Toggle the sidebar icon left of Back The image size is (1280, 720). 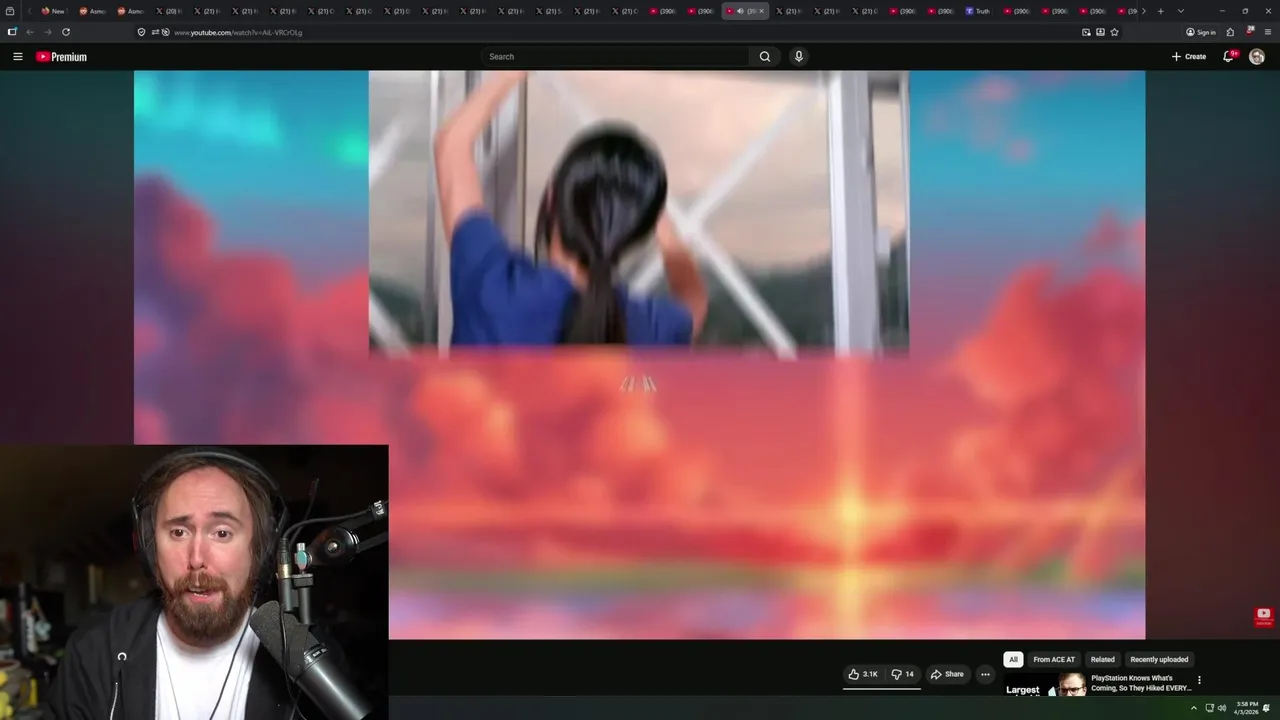tap(11, 32)
